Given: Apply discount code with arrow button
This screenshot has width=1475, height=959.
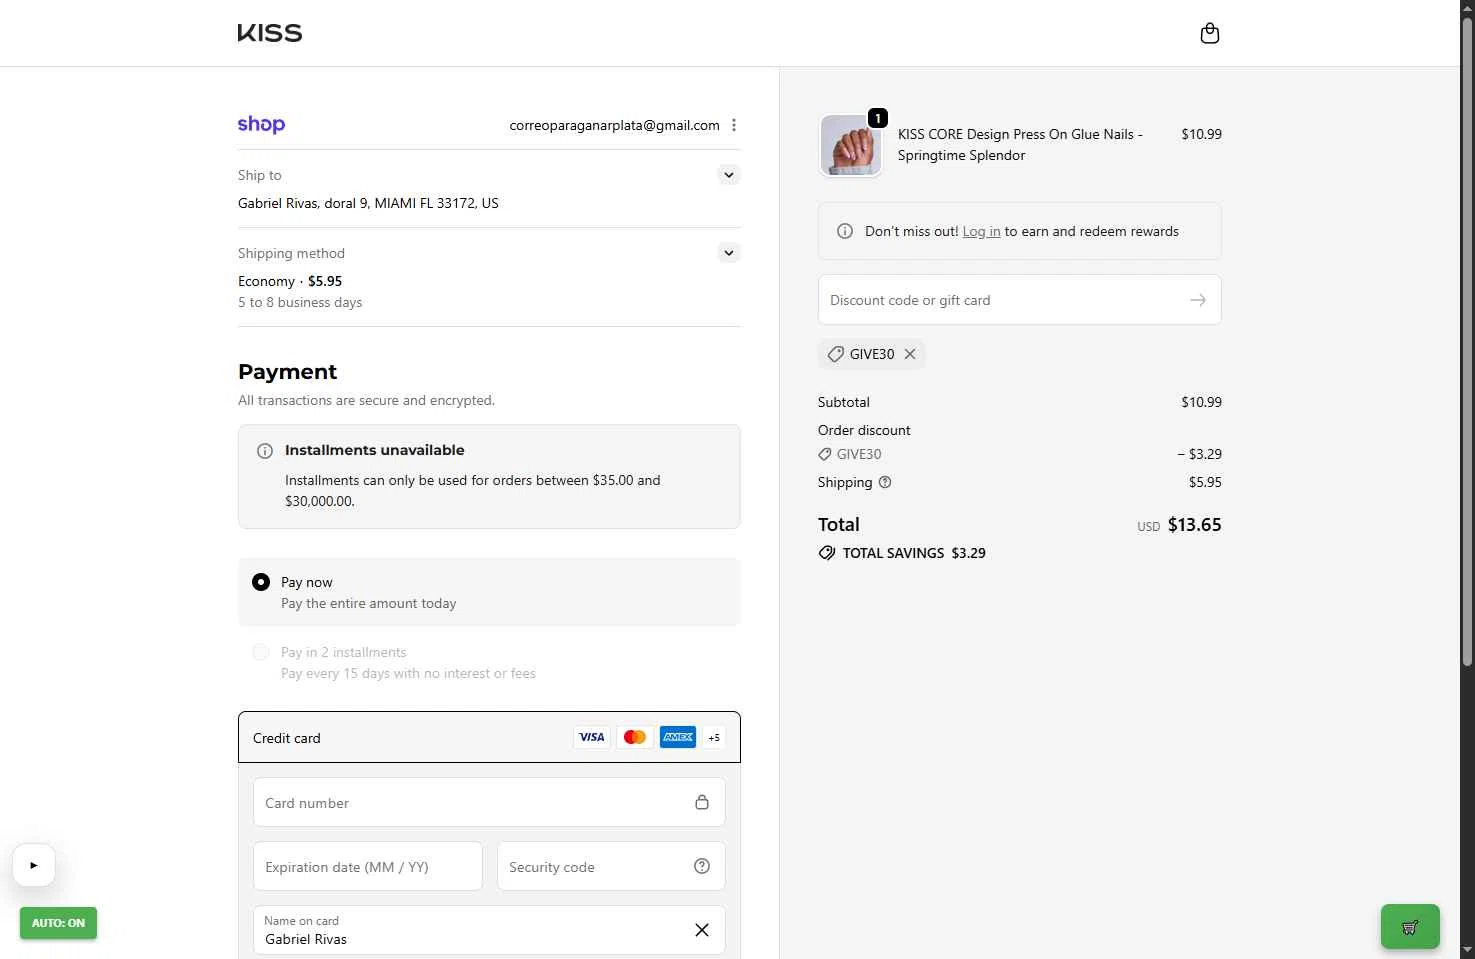Looking at the screenshot, I should point(1197,300).
